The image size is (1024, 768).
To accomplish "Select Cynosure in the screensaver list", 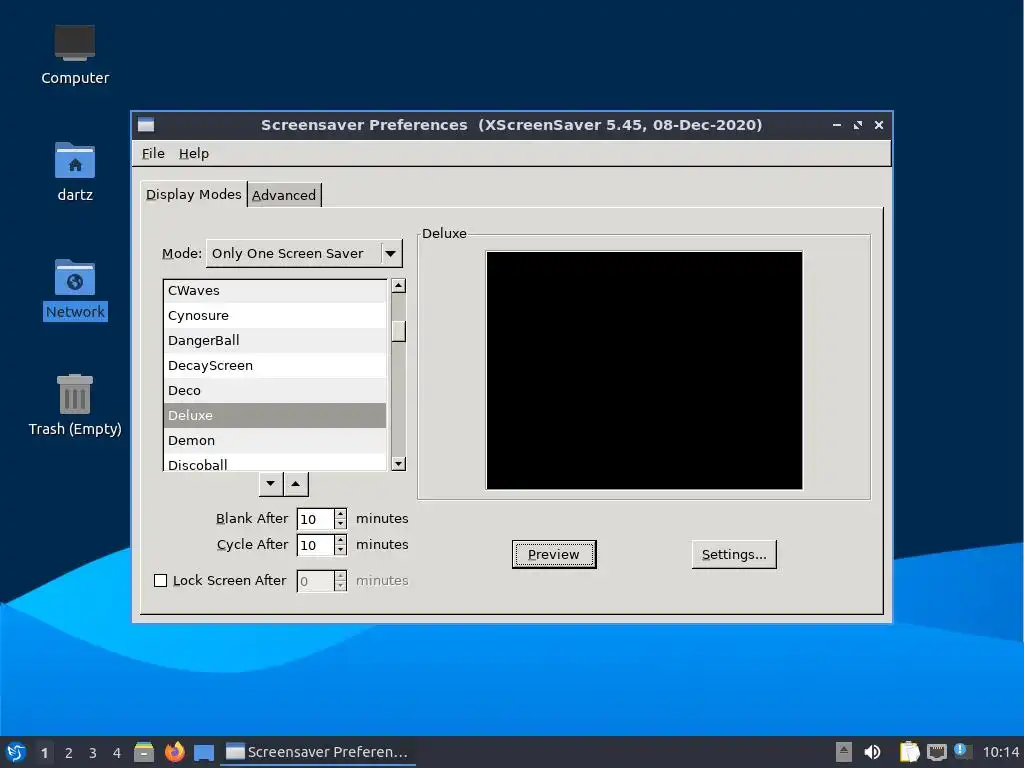I will (275, 315).
